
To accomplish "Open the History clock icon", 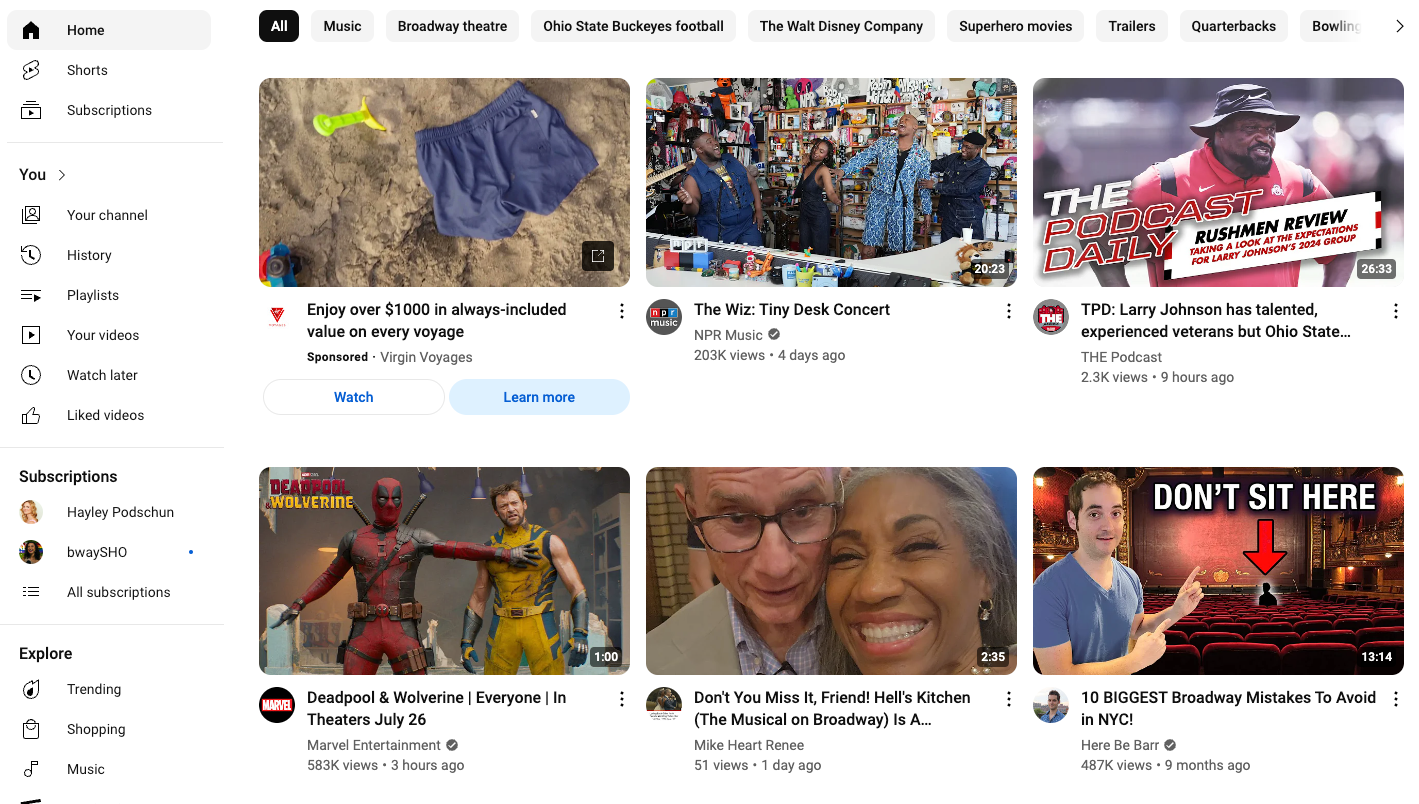I will [x=31, y=255].
